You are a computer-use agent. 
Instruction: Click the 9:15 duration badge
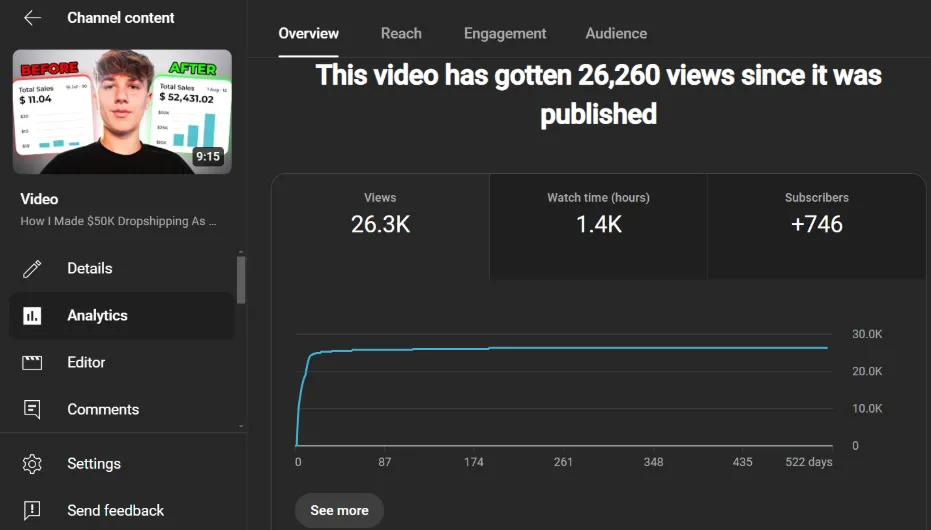pyautogui.click(x=208, y=157)
